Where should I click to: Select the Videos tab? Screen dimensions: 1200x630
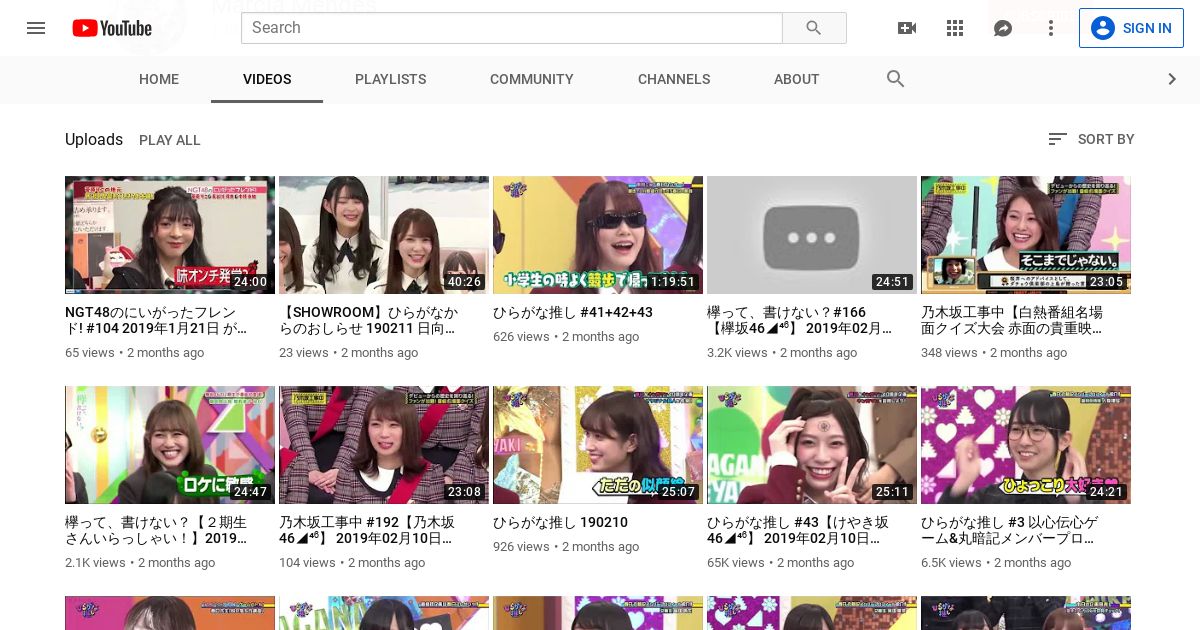(267, 79)
